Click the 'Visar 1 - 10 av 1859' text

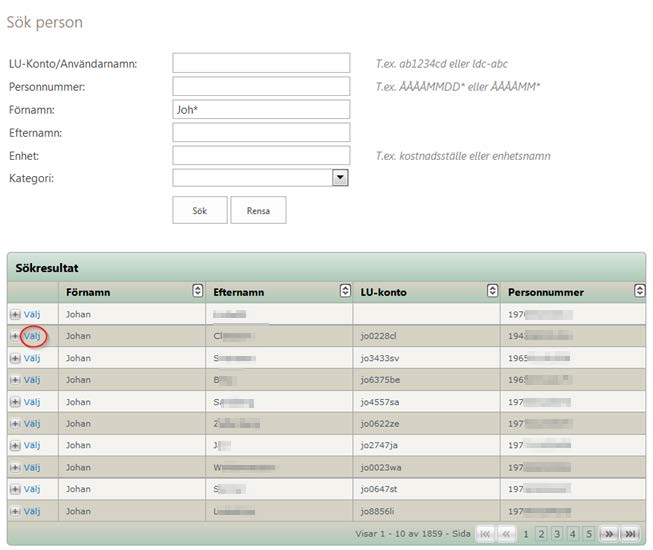pos(399,534)
